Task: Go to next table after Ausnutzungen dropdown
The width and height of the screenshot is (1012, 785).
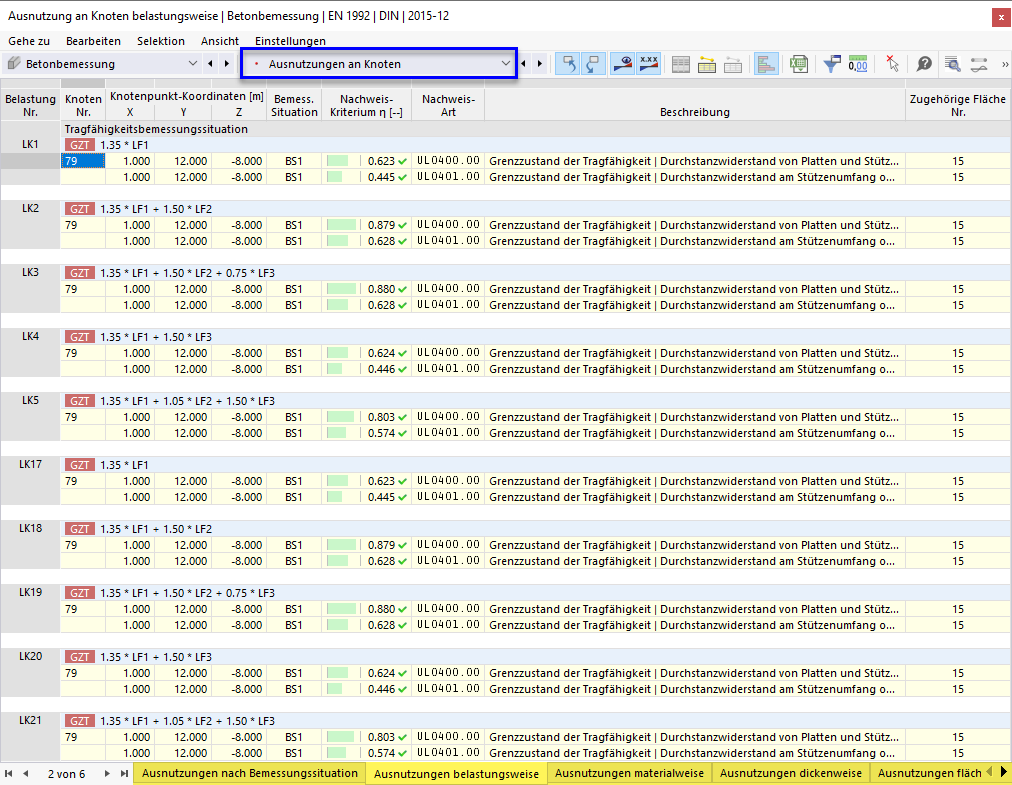Action: tap(540, 64)
